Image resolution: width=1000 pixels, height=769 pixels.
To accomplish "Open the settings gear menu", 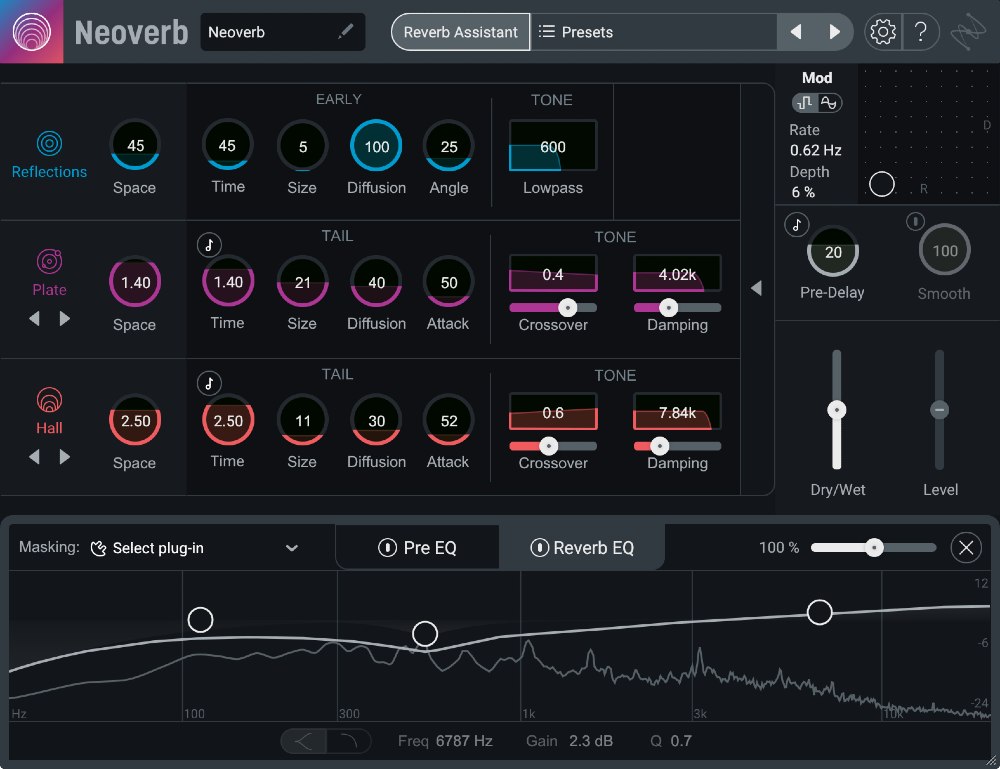I will [x=881, y=31].
